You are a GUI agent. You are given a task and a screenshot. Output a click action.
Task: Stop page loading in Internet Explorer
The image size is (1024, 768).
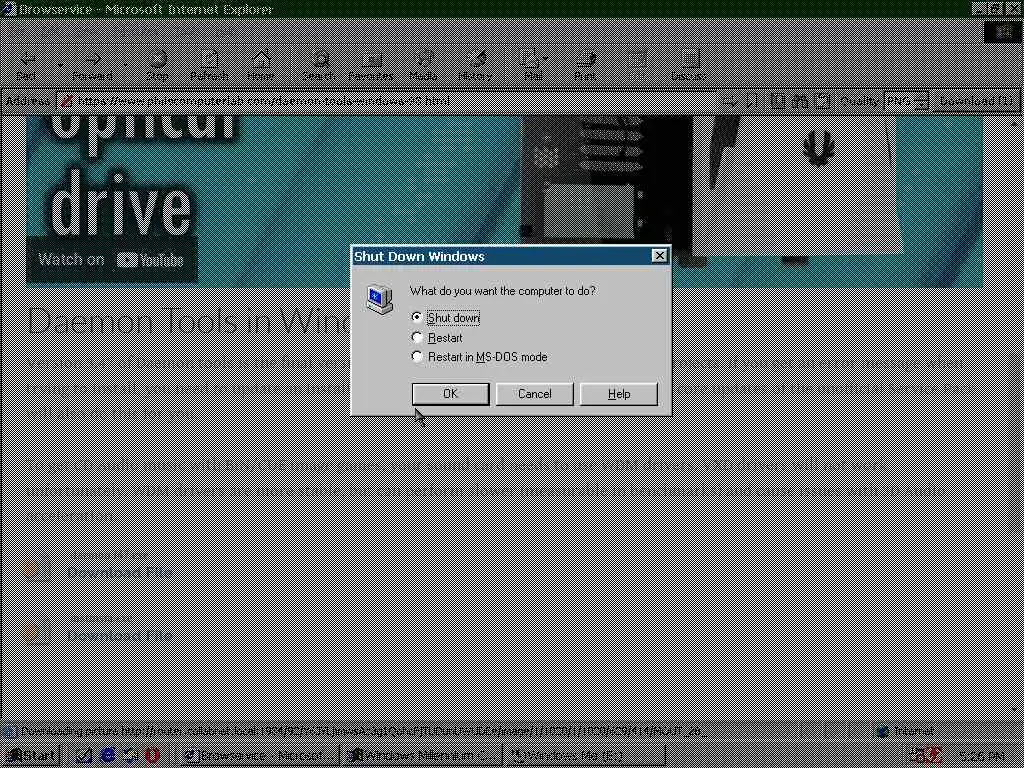coord(157,65)
